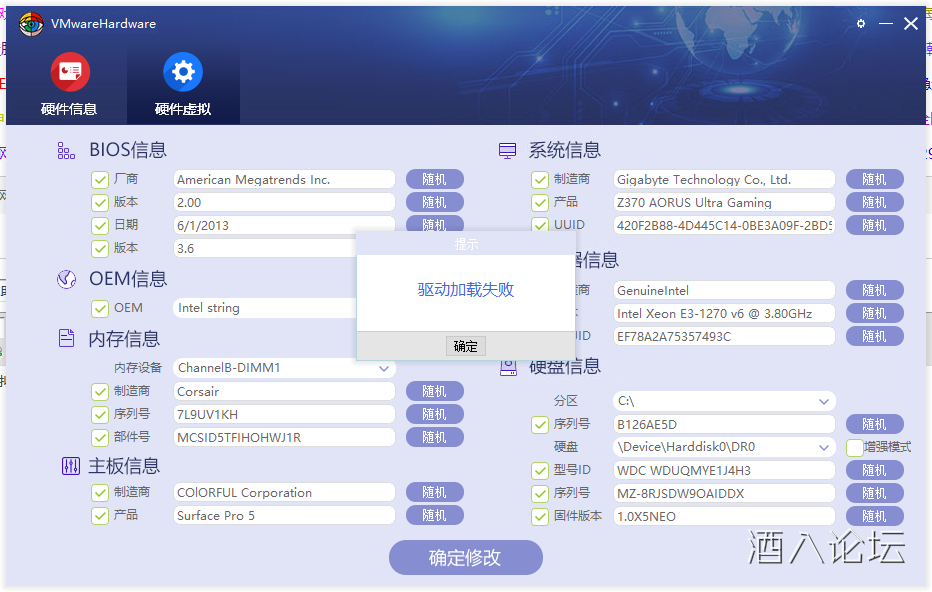The height and width of the screenshot is (592, 932).
Task: Switch to the 硬件信息 tab
Action: coord(70,84)
